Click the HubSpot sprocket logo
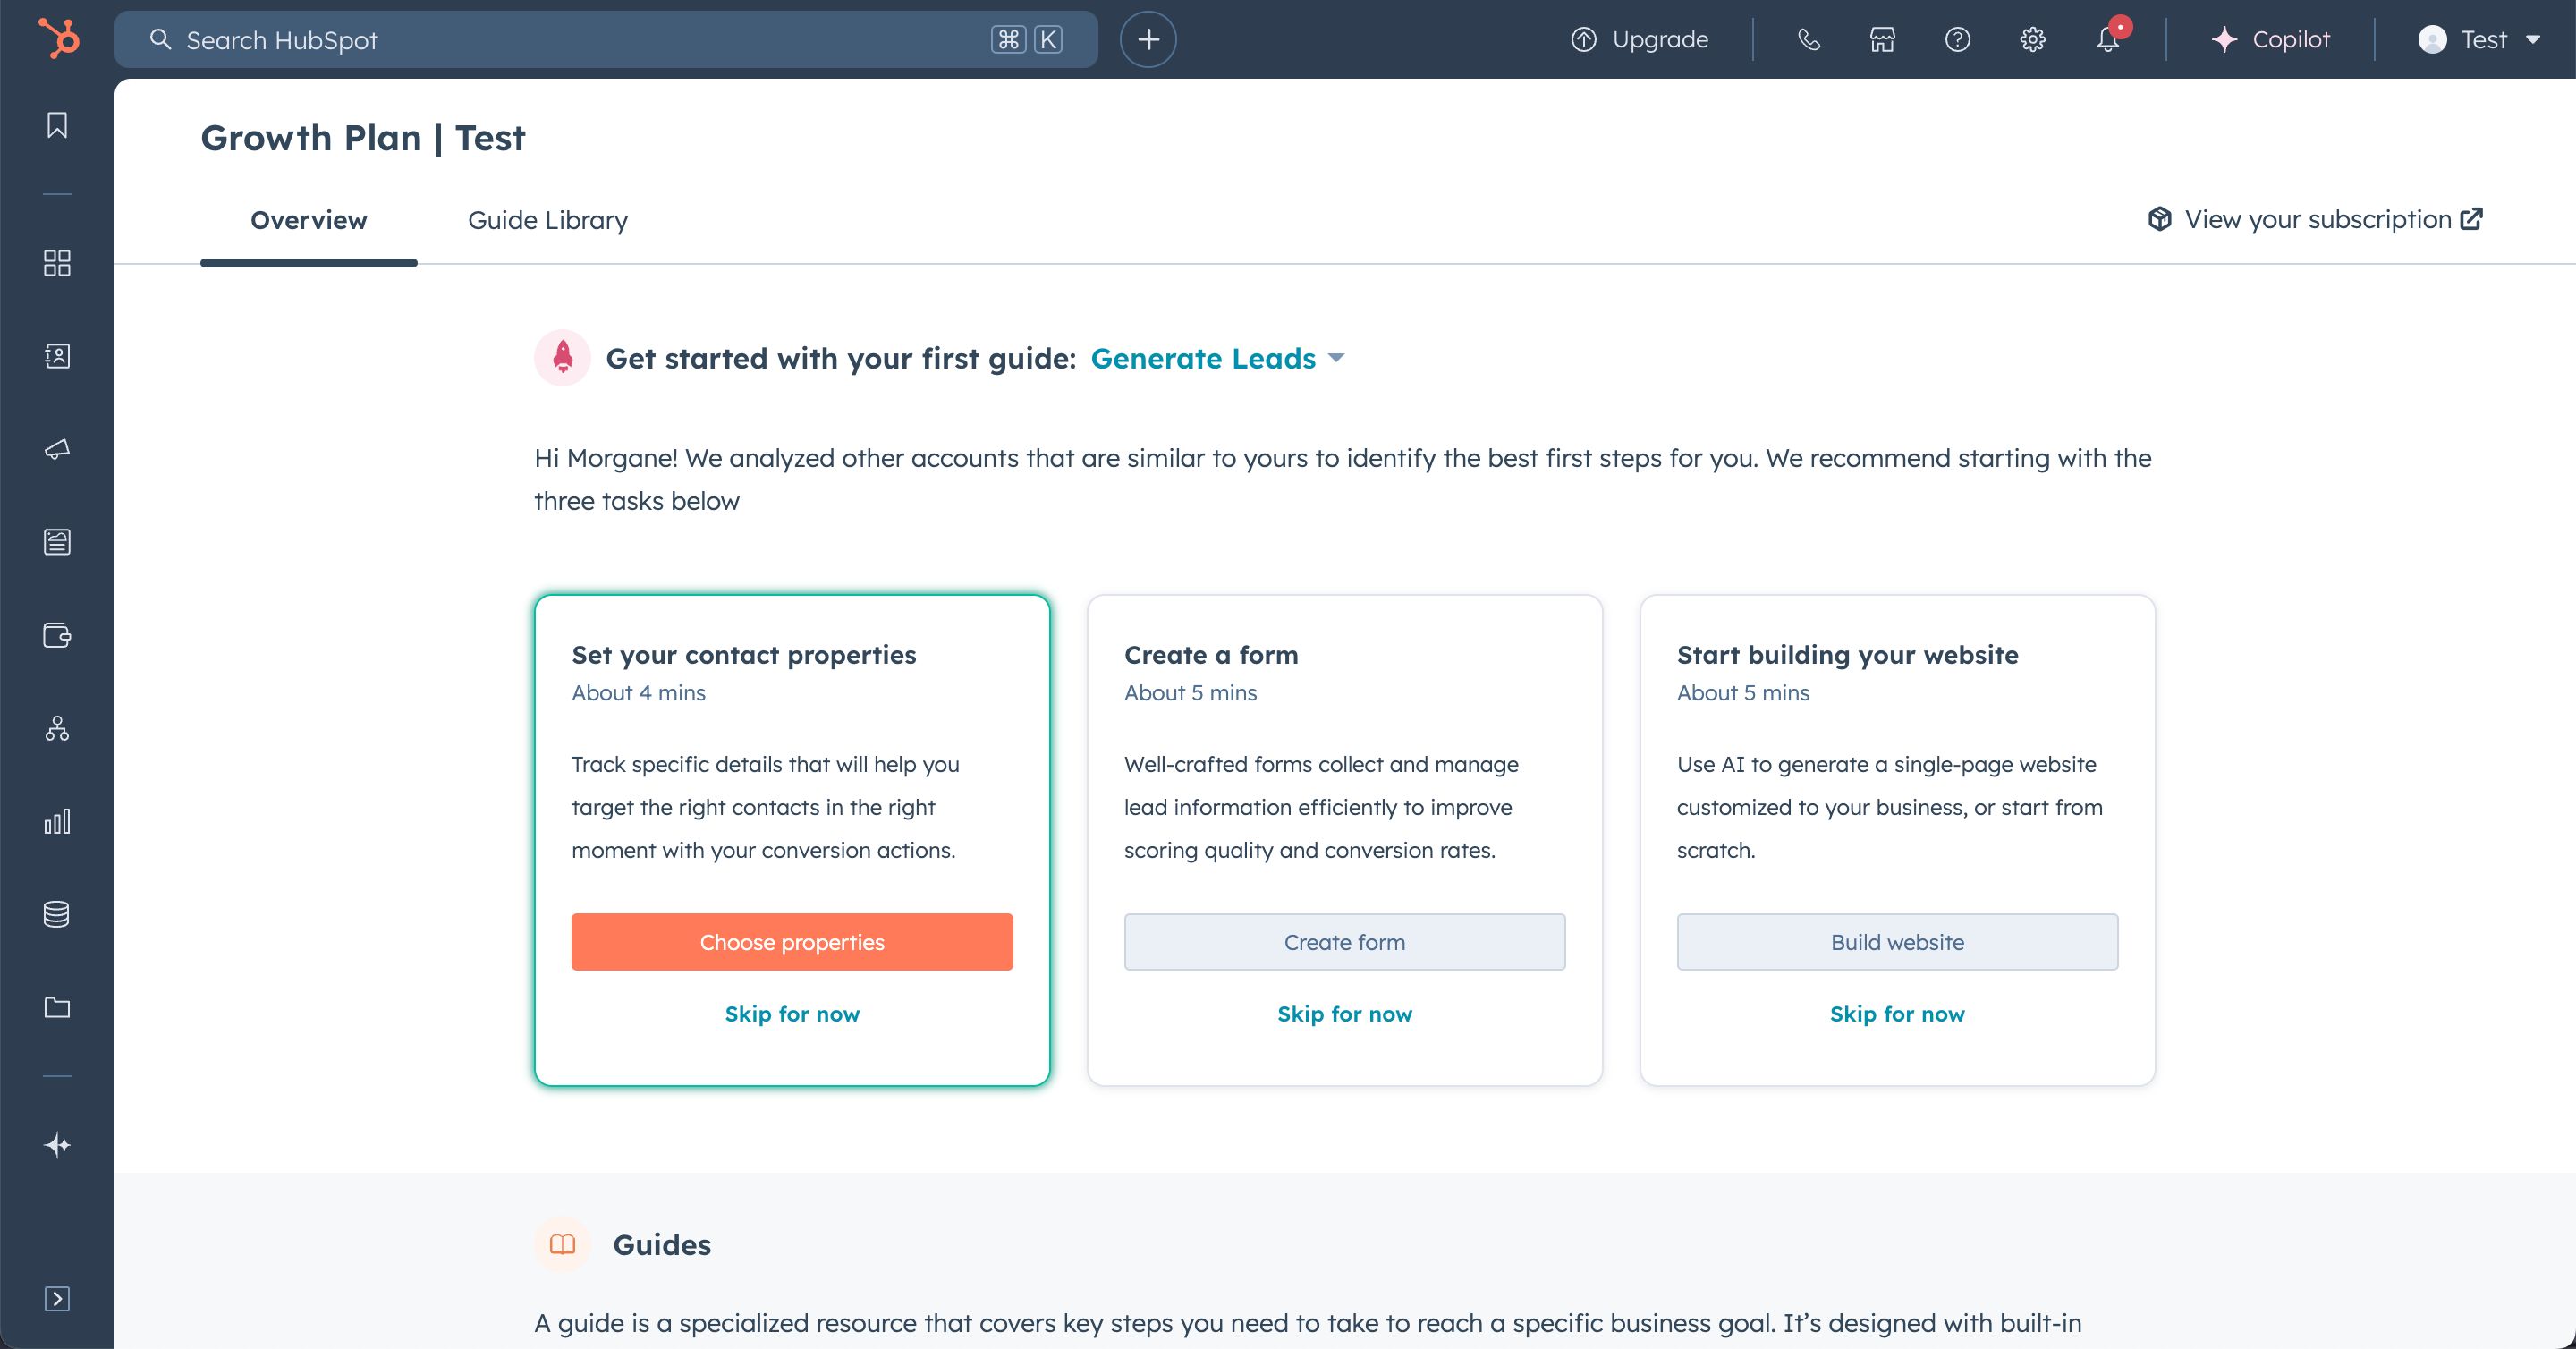The image size is (2576, 1349). 58,39
